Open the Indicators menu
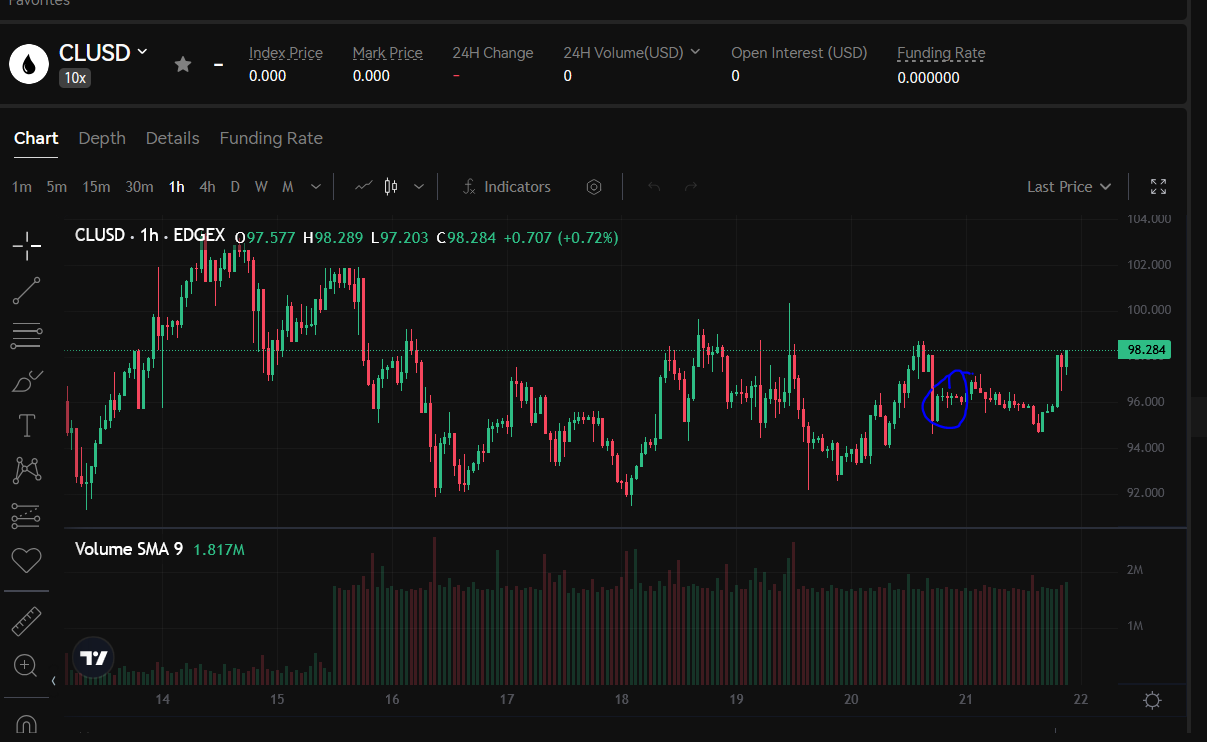The width and height of the screenshot is (1207, 742). pos(506,187)
